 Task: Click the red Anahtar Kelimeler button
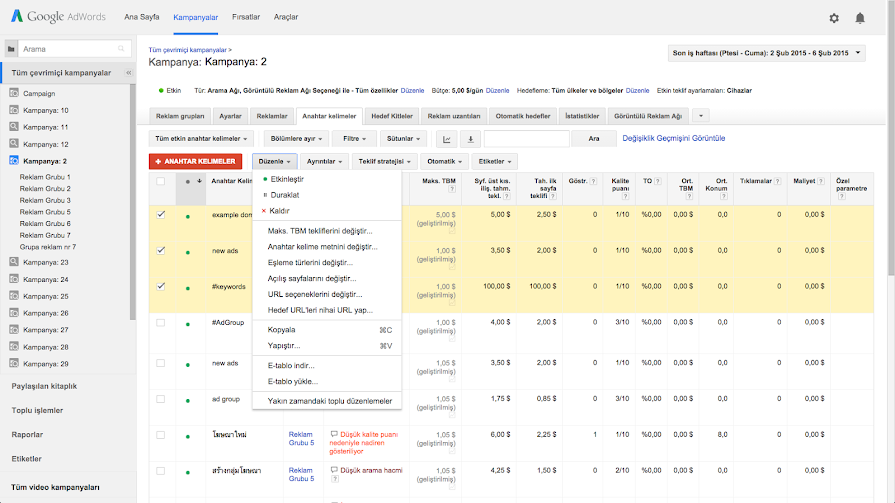(x=195, y=161)
